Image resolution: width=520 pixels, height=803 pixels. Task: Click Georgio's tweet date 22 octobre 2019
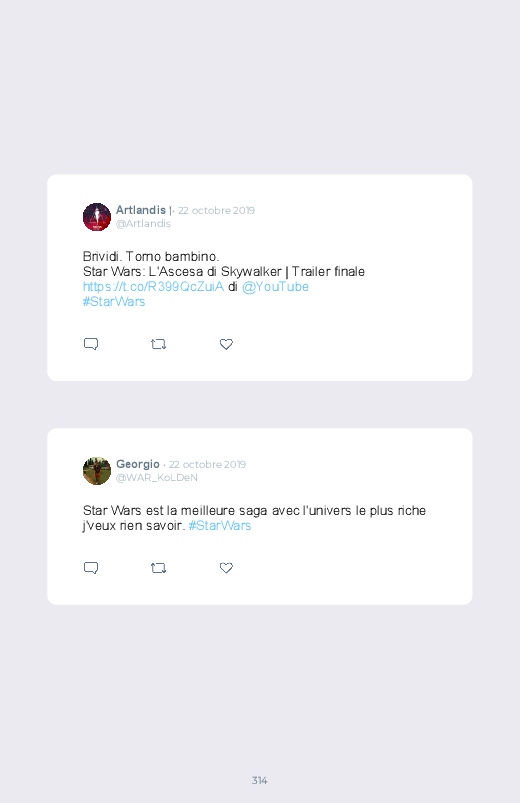coord(207,464)
